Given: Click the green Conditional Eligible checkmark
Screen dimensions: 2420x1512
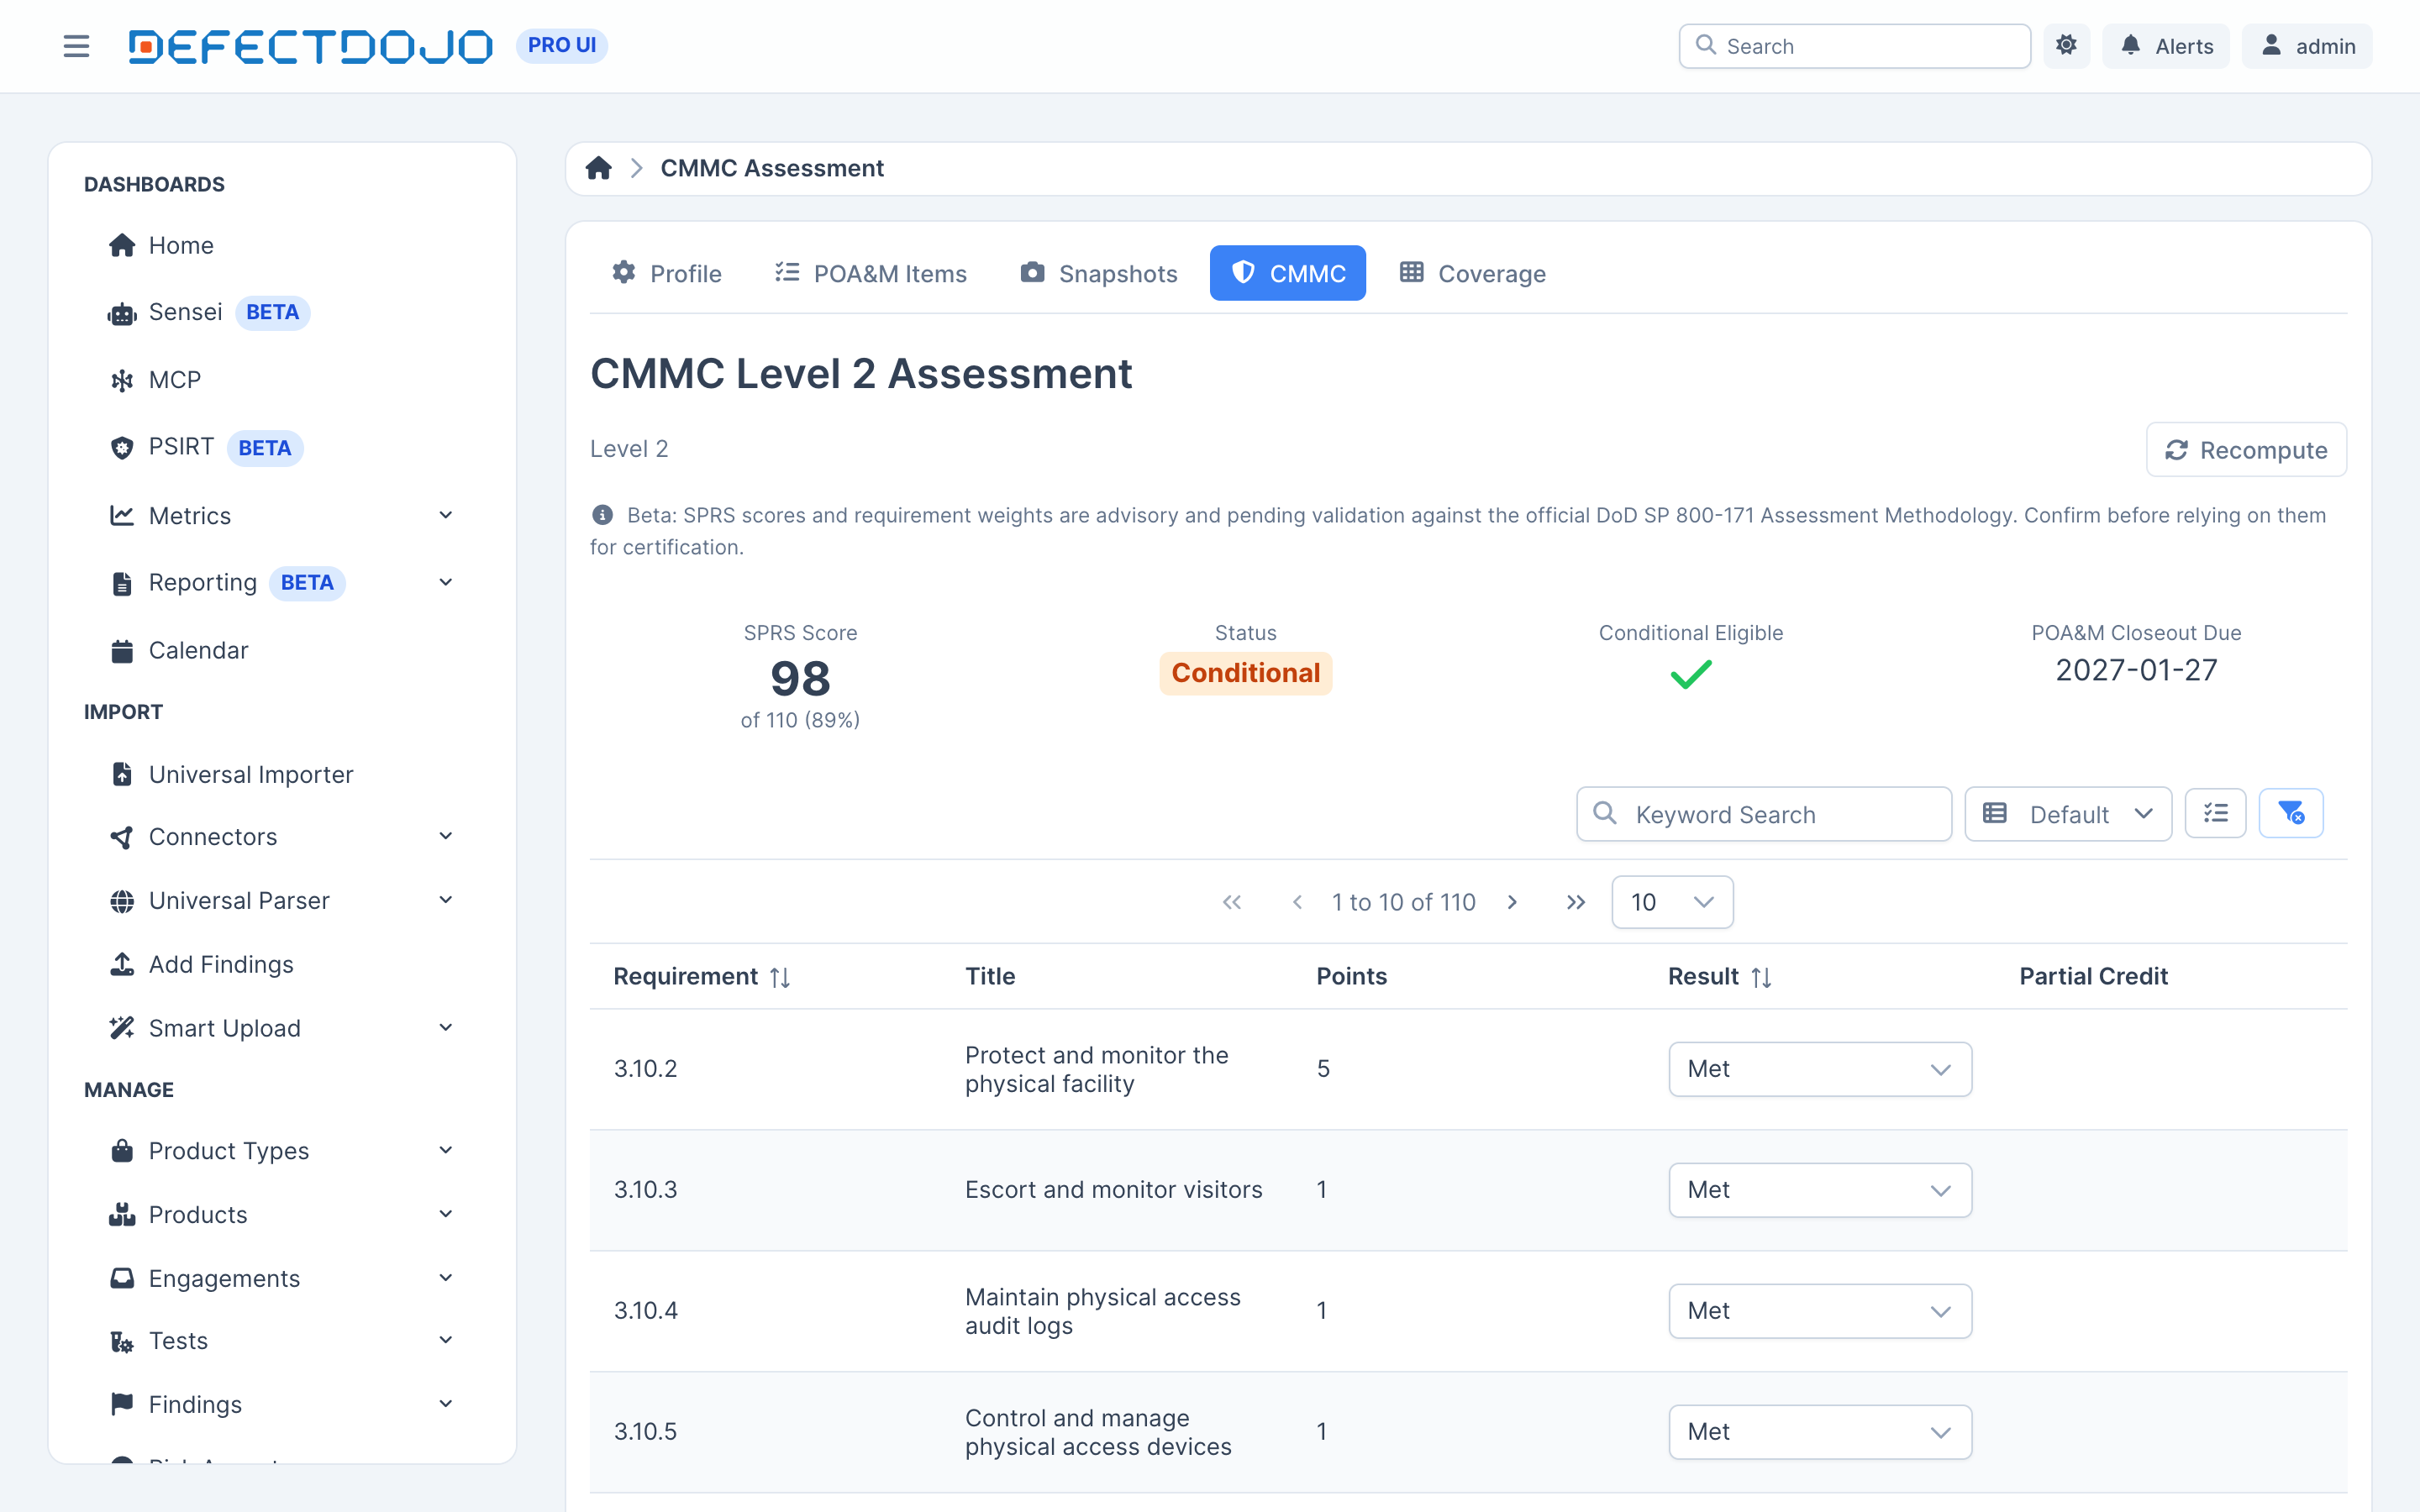Looking at the screenshot, I should click(1691, 675).
